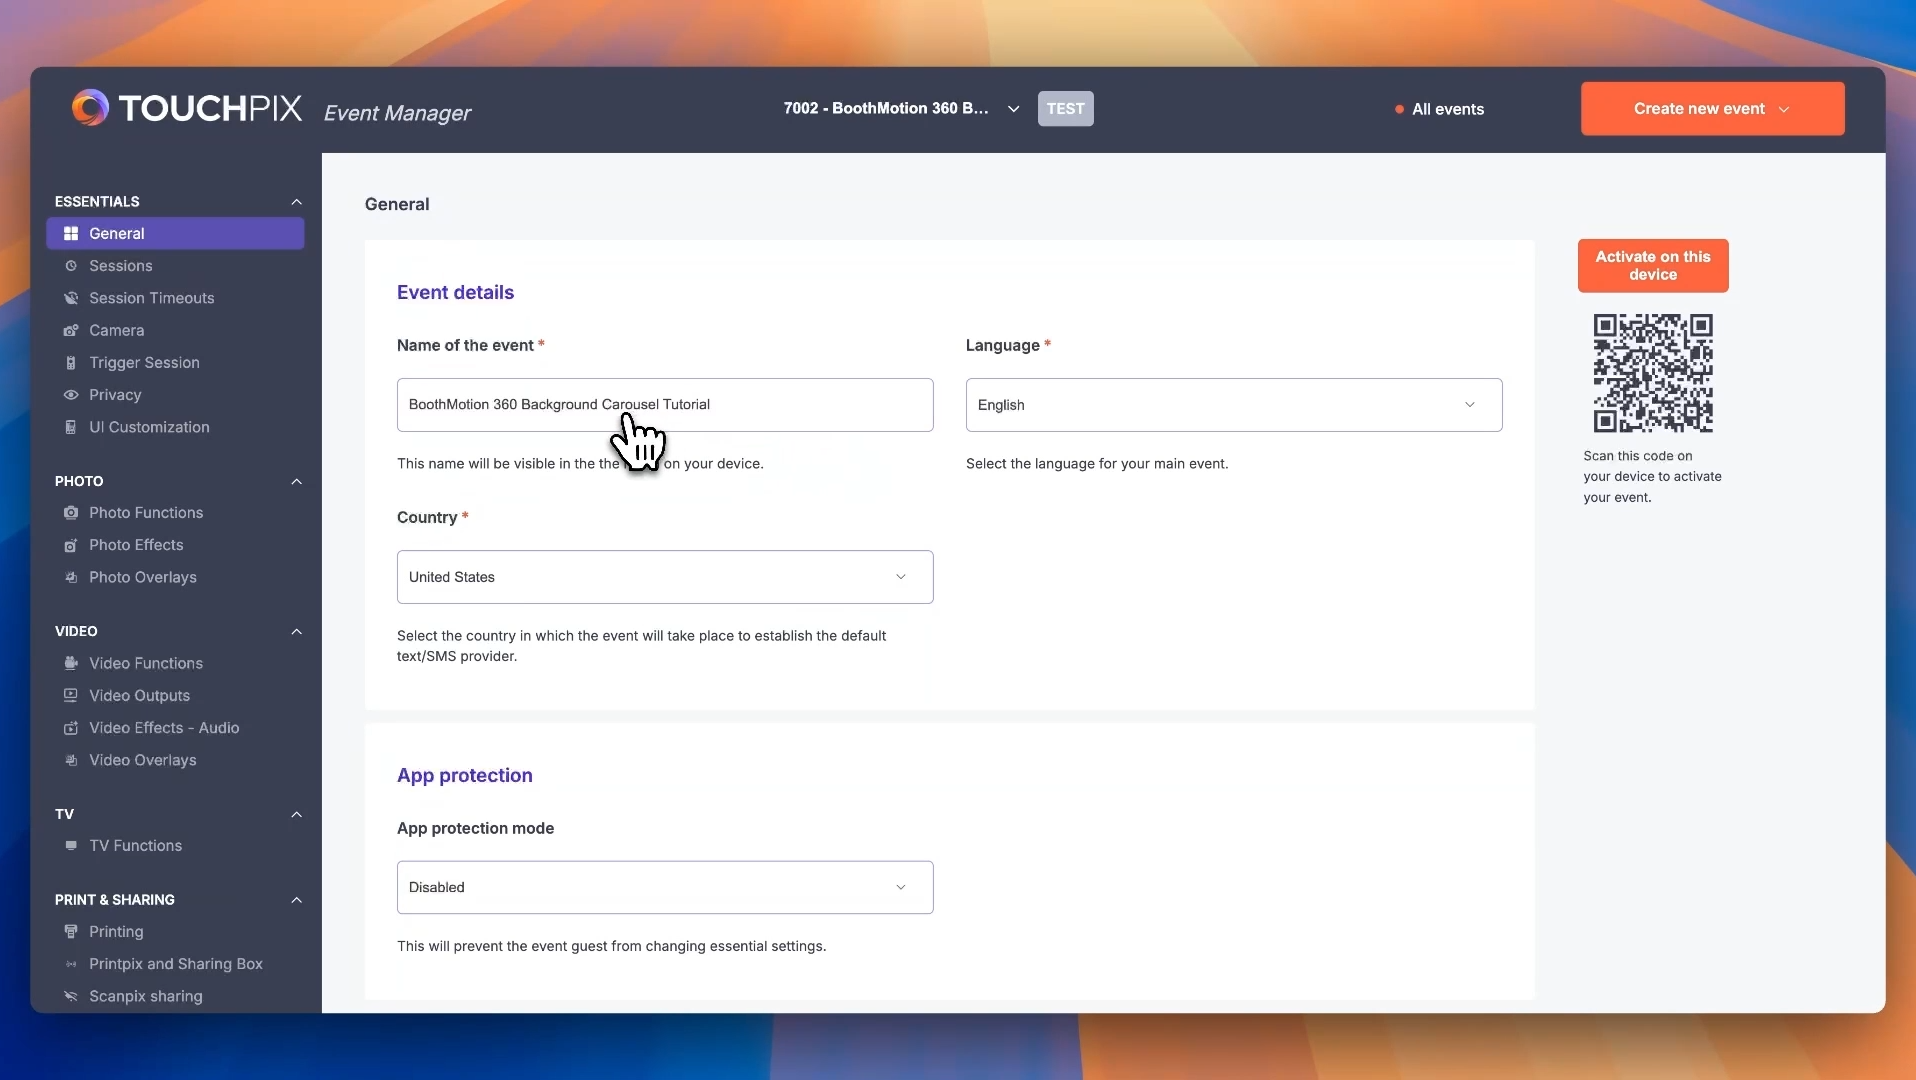Go to Session Timeouts settings
Image resolution: width=1916 pixels, height=1080 pixels.
[151, 298]
